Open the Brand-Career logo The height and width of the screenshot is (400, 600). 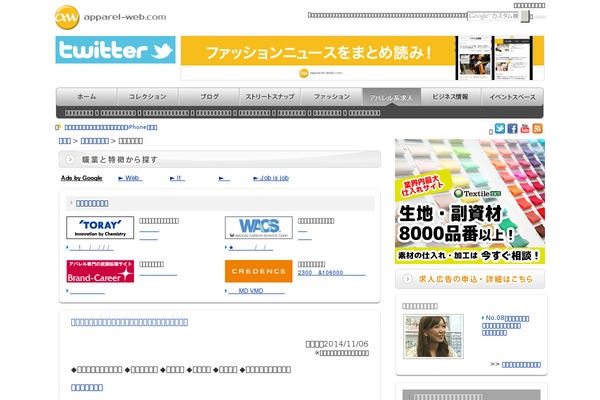pos(100,271)
